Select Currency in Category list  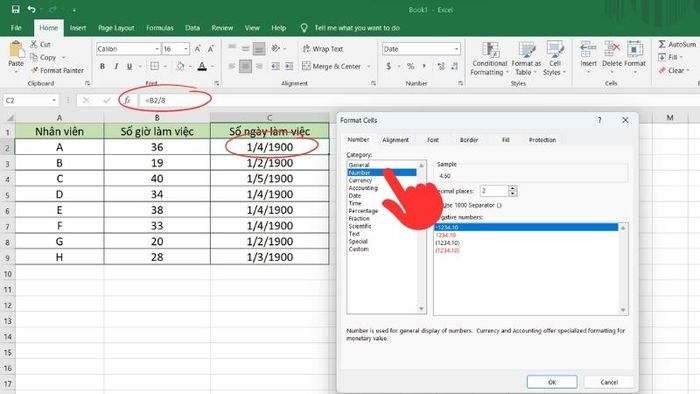click(x=360, y=180)
